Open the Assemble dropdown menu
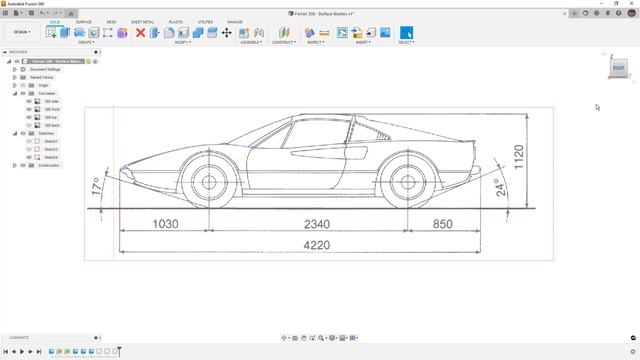 click(x=251, y=42)
